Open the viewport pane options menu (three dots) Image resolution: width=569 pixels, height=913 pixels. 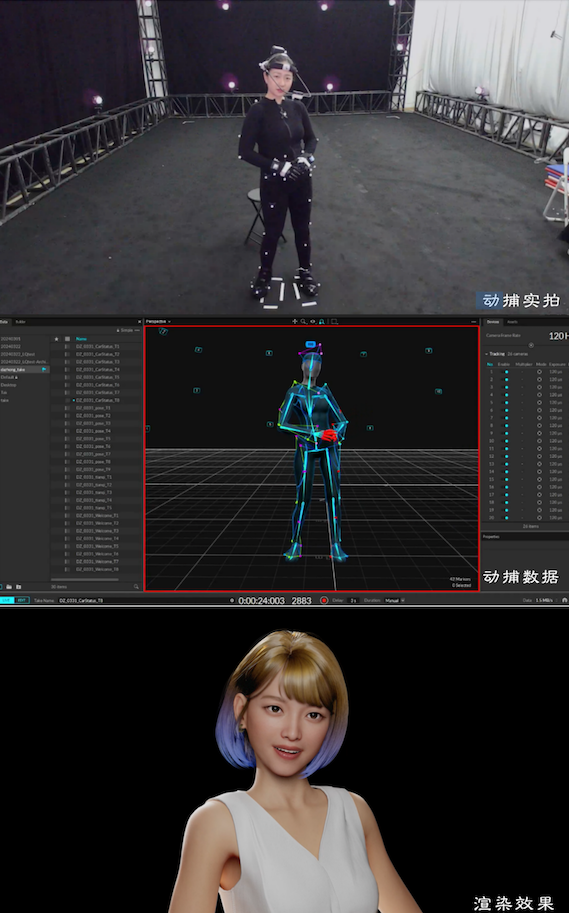coord(473,321)
